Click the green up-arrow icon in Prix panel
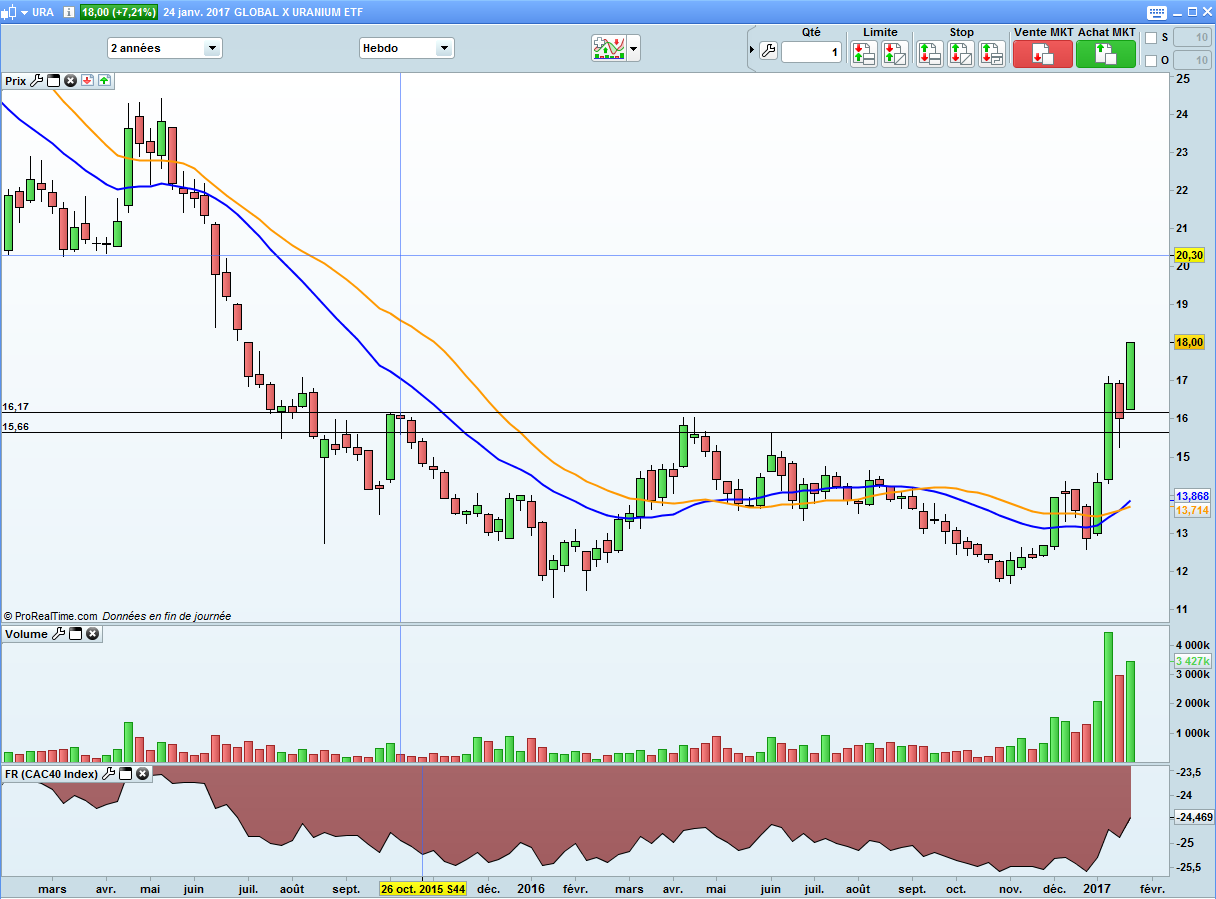 click(x=104, y=81)
